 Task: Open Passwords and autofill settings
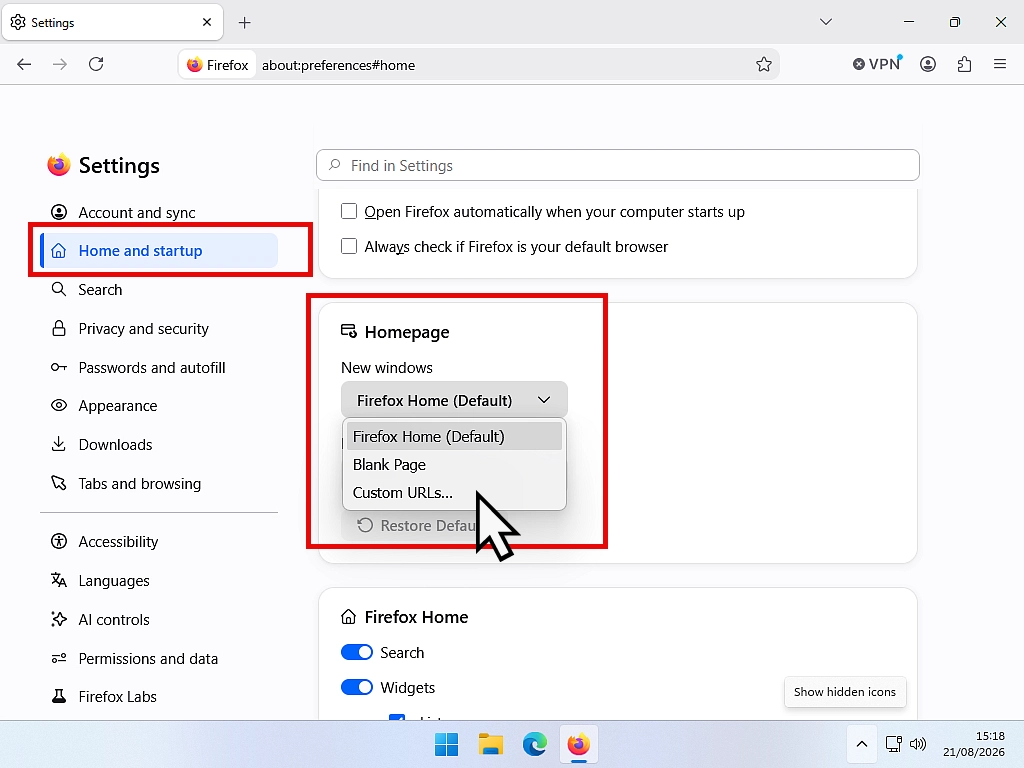point(159,368)
